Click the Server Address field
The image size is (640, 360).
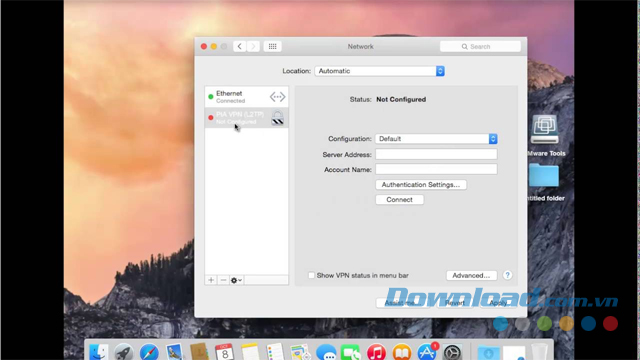pos(436,154)
